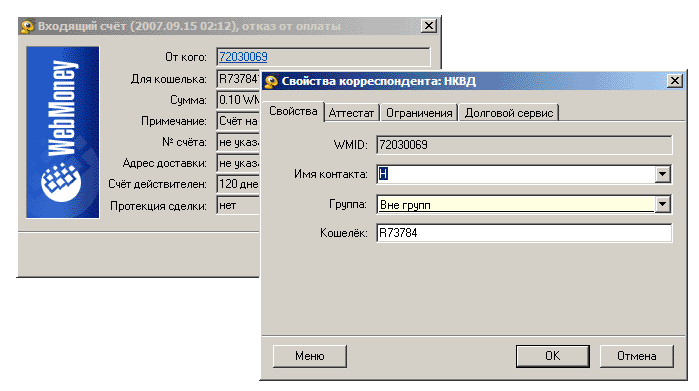The height and width of the screenshot is (391, 699).
Task: Close the Свойства корреспондента dialog
Action: pos(674,81)
